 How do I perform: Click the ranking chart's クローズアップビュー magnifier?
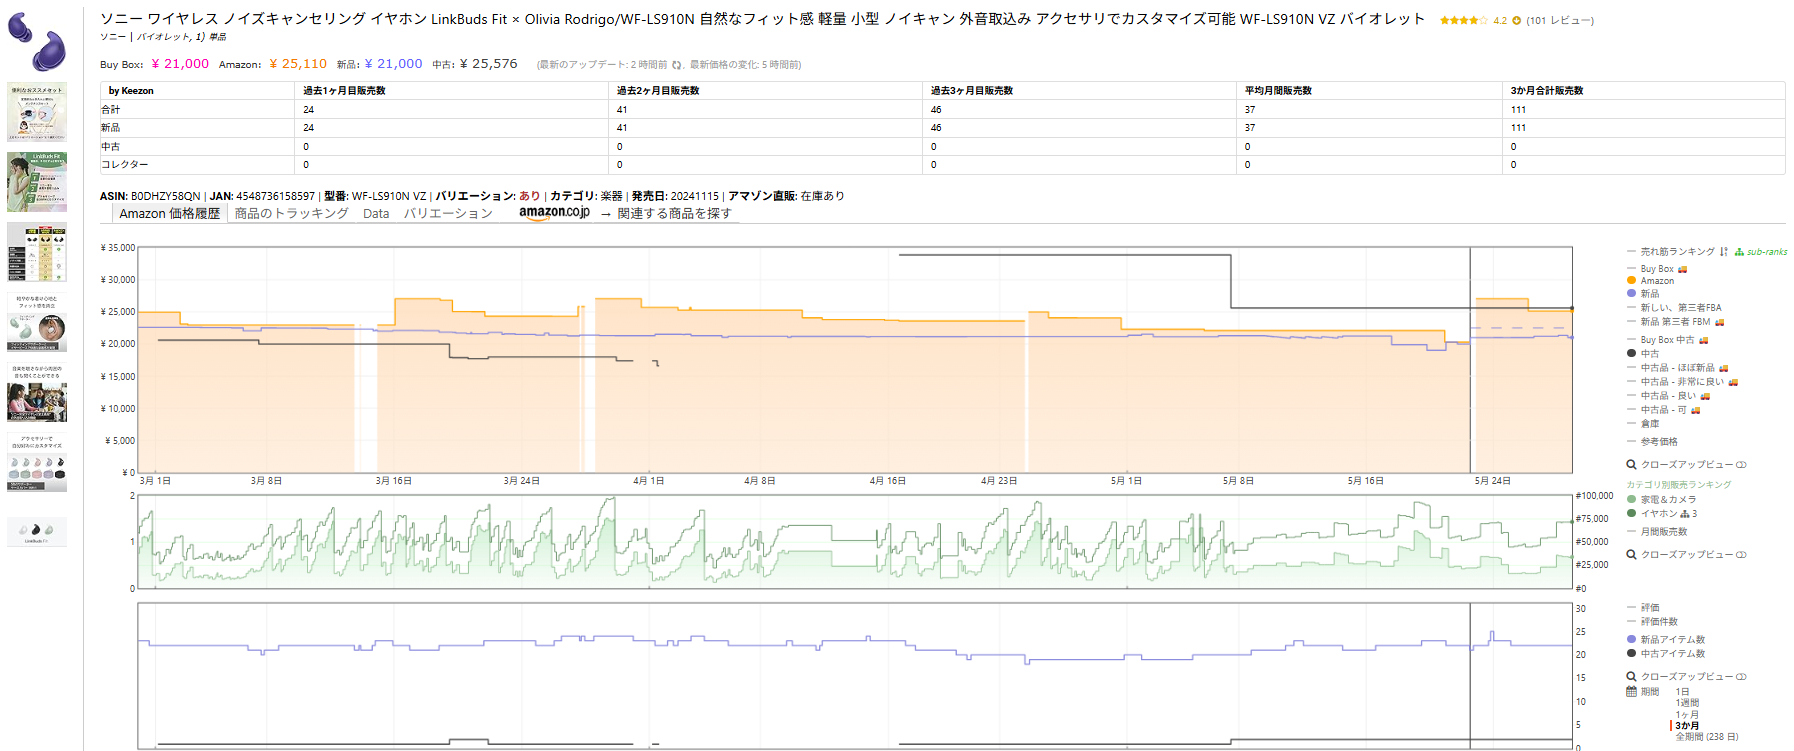(x=1631, y=555)
